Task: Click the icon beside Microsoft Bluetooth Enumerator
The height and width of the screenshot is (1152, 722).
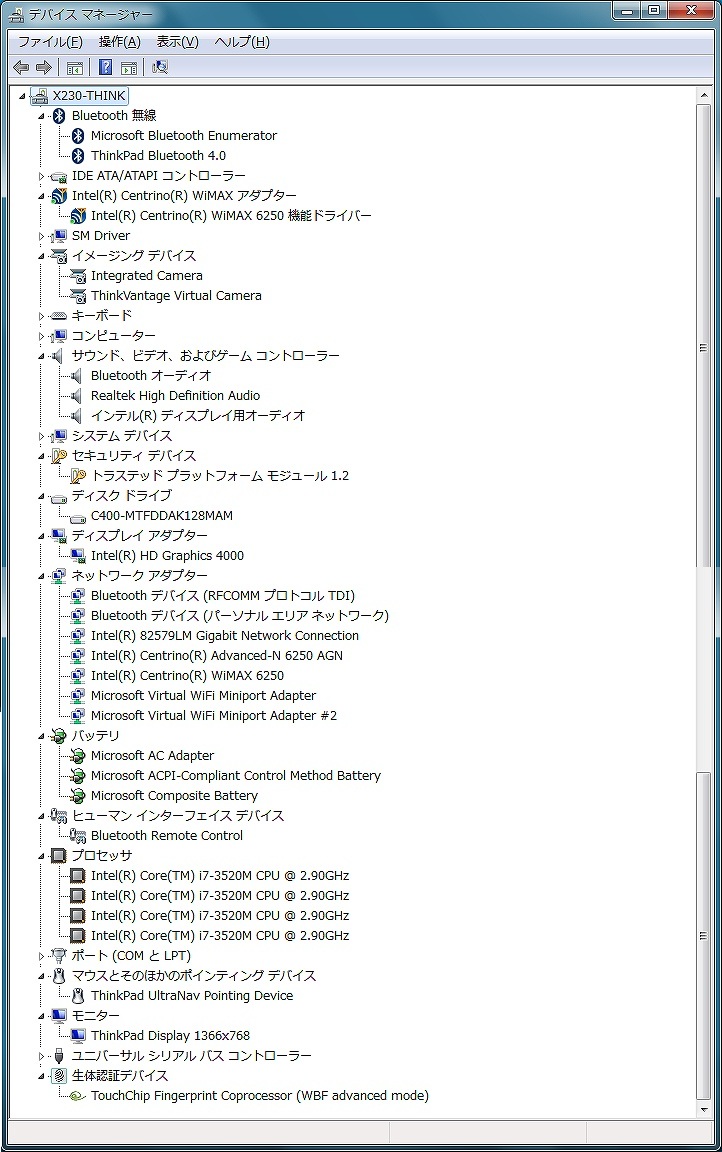Action: pos(78,136)
